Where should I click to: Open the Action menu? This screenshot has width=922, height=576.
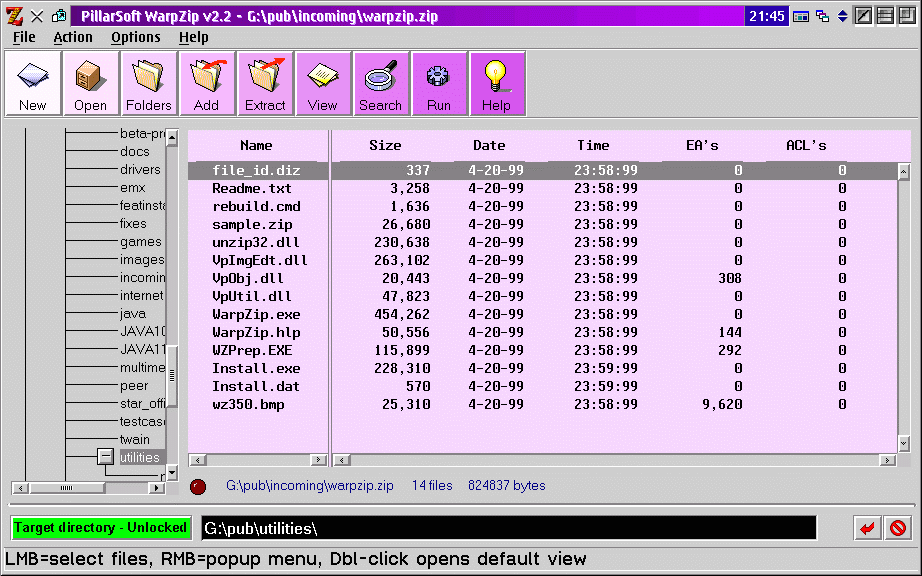coord(73,37)
